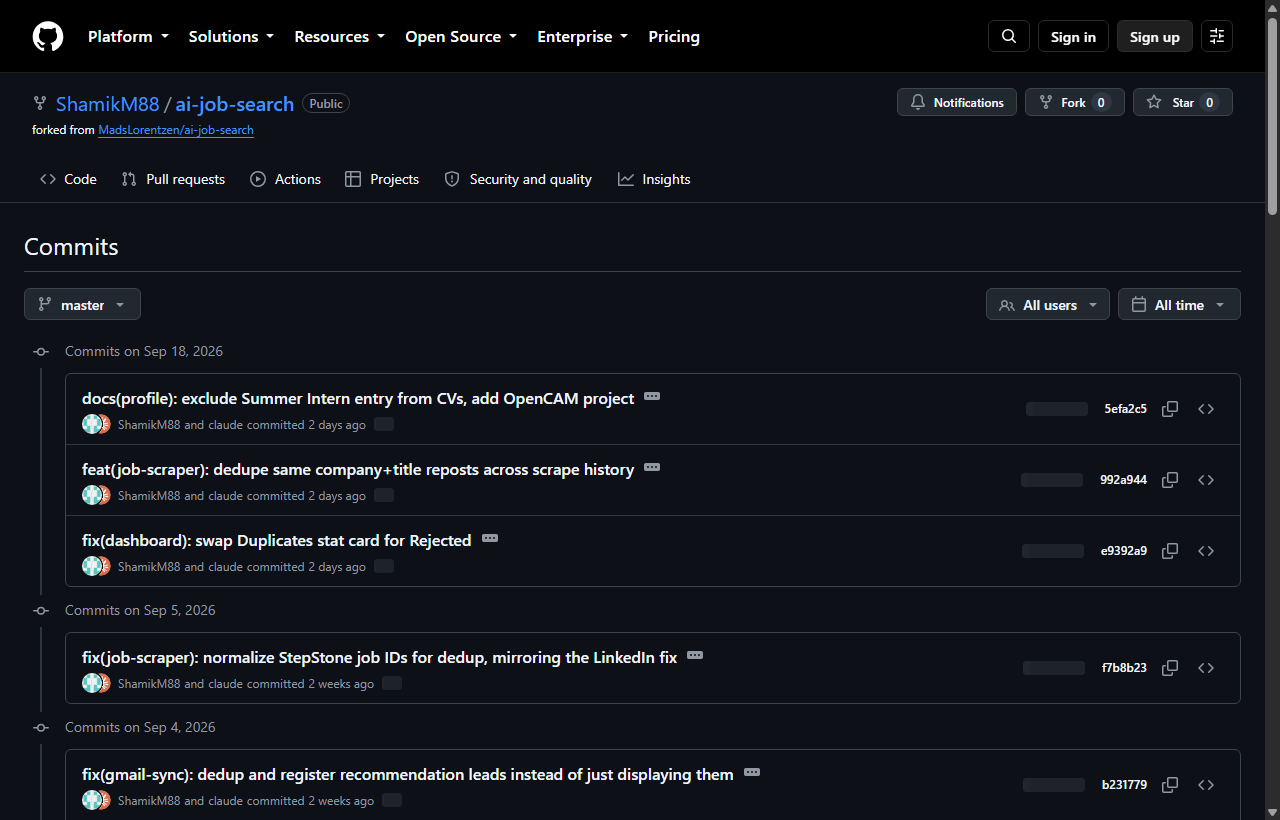Expand the Resources menu
This screenshot has height=820, width=1280.
click(339, 37)
